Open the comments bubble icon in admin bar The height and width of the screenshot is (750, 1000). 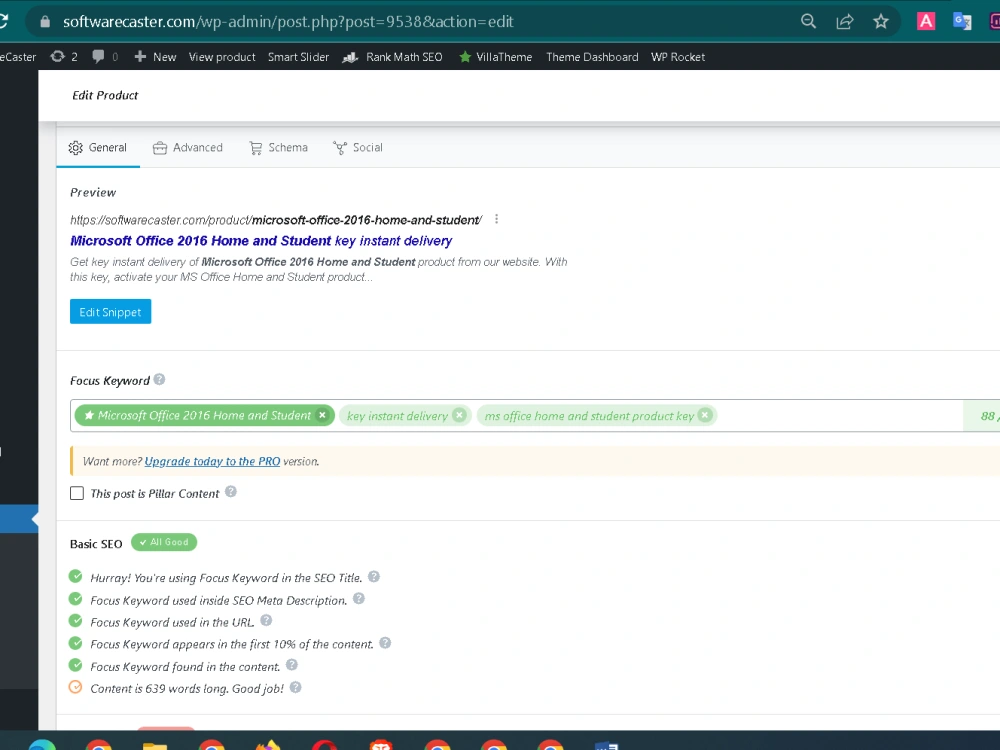tap(98, 57)
